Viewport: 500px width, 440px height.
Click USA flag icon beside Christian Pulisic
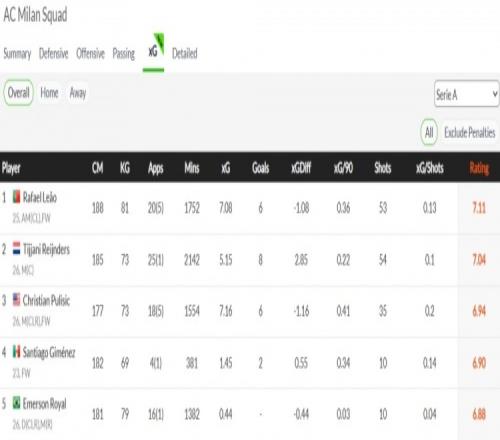pos(16,300)
